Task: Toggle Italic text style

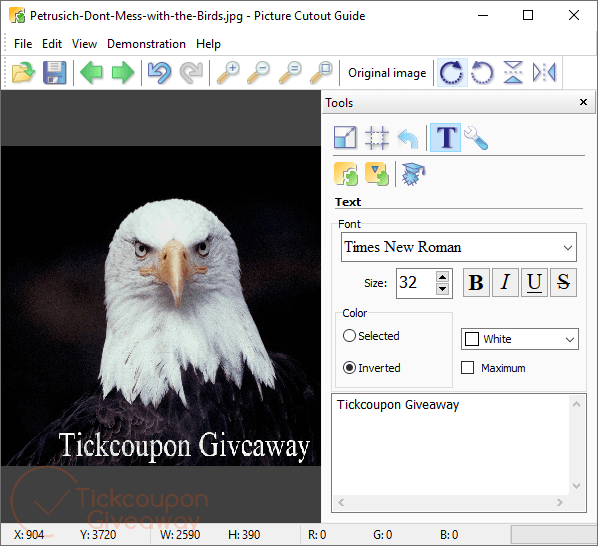Action: coord(505,283)
